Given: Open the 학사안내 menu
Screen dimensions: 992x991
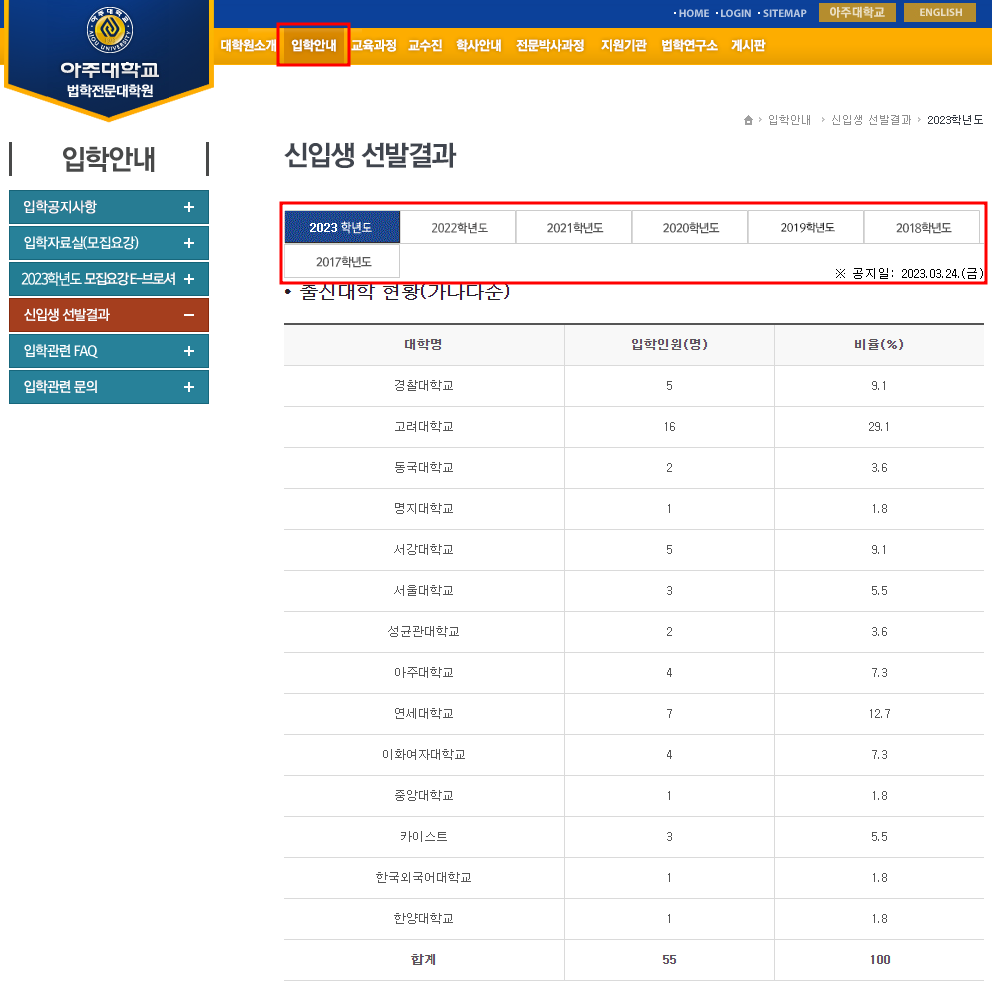Looking at the screenshot, I should (x=478, y=46).
